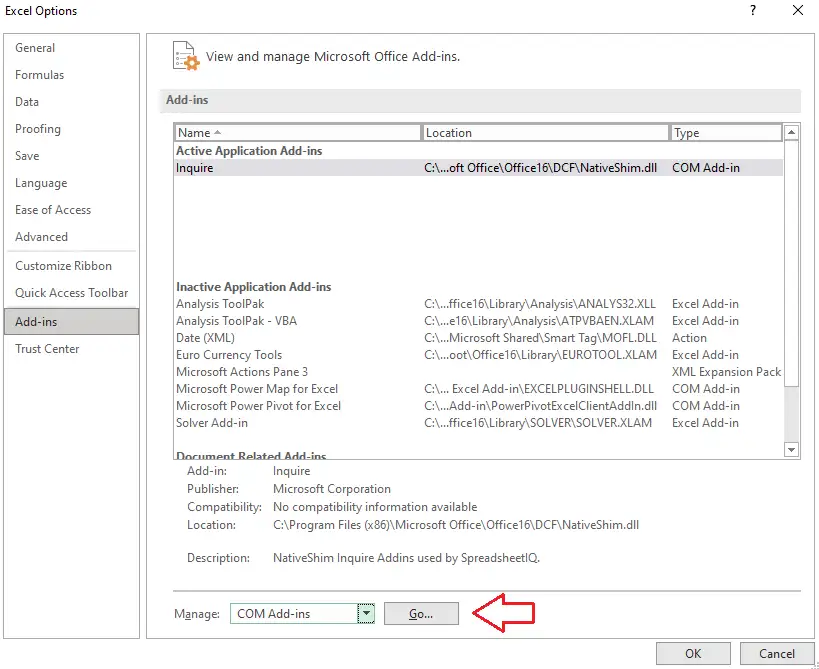Click the Inactive Application Add-ins heading
Screen dimensions: 819x669
(x=253, y=287)
